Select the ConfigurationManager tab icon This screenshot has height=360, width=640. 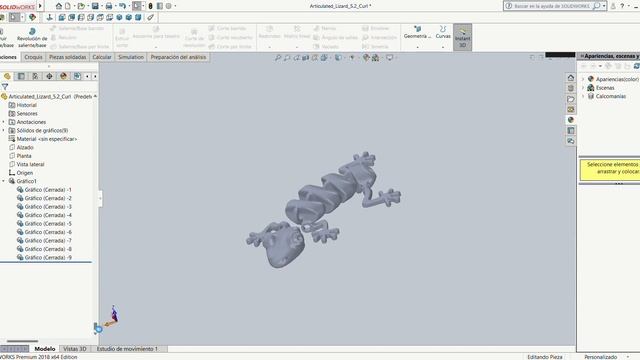coord(35,76)
